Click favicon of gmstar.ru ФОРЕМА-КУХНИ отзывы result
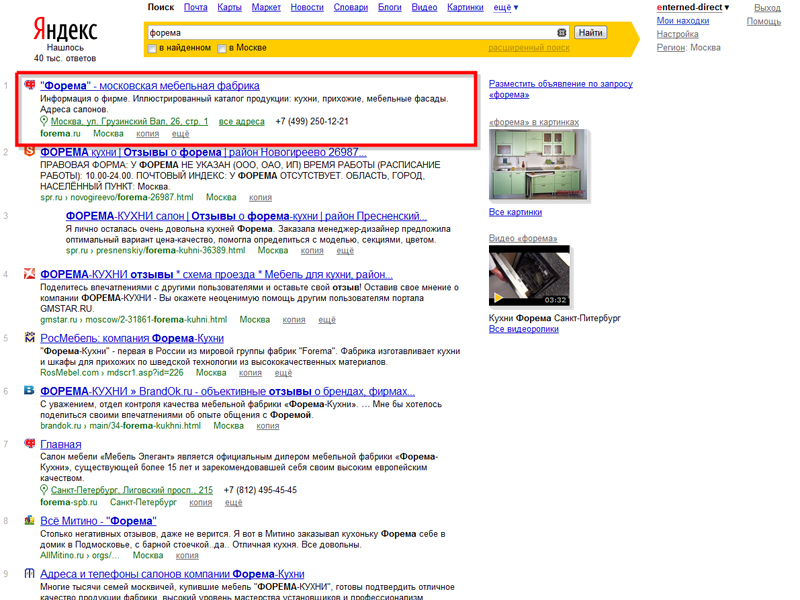The width and height of the screenshot is (800, 600). click(x=30, y=274)
